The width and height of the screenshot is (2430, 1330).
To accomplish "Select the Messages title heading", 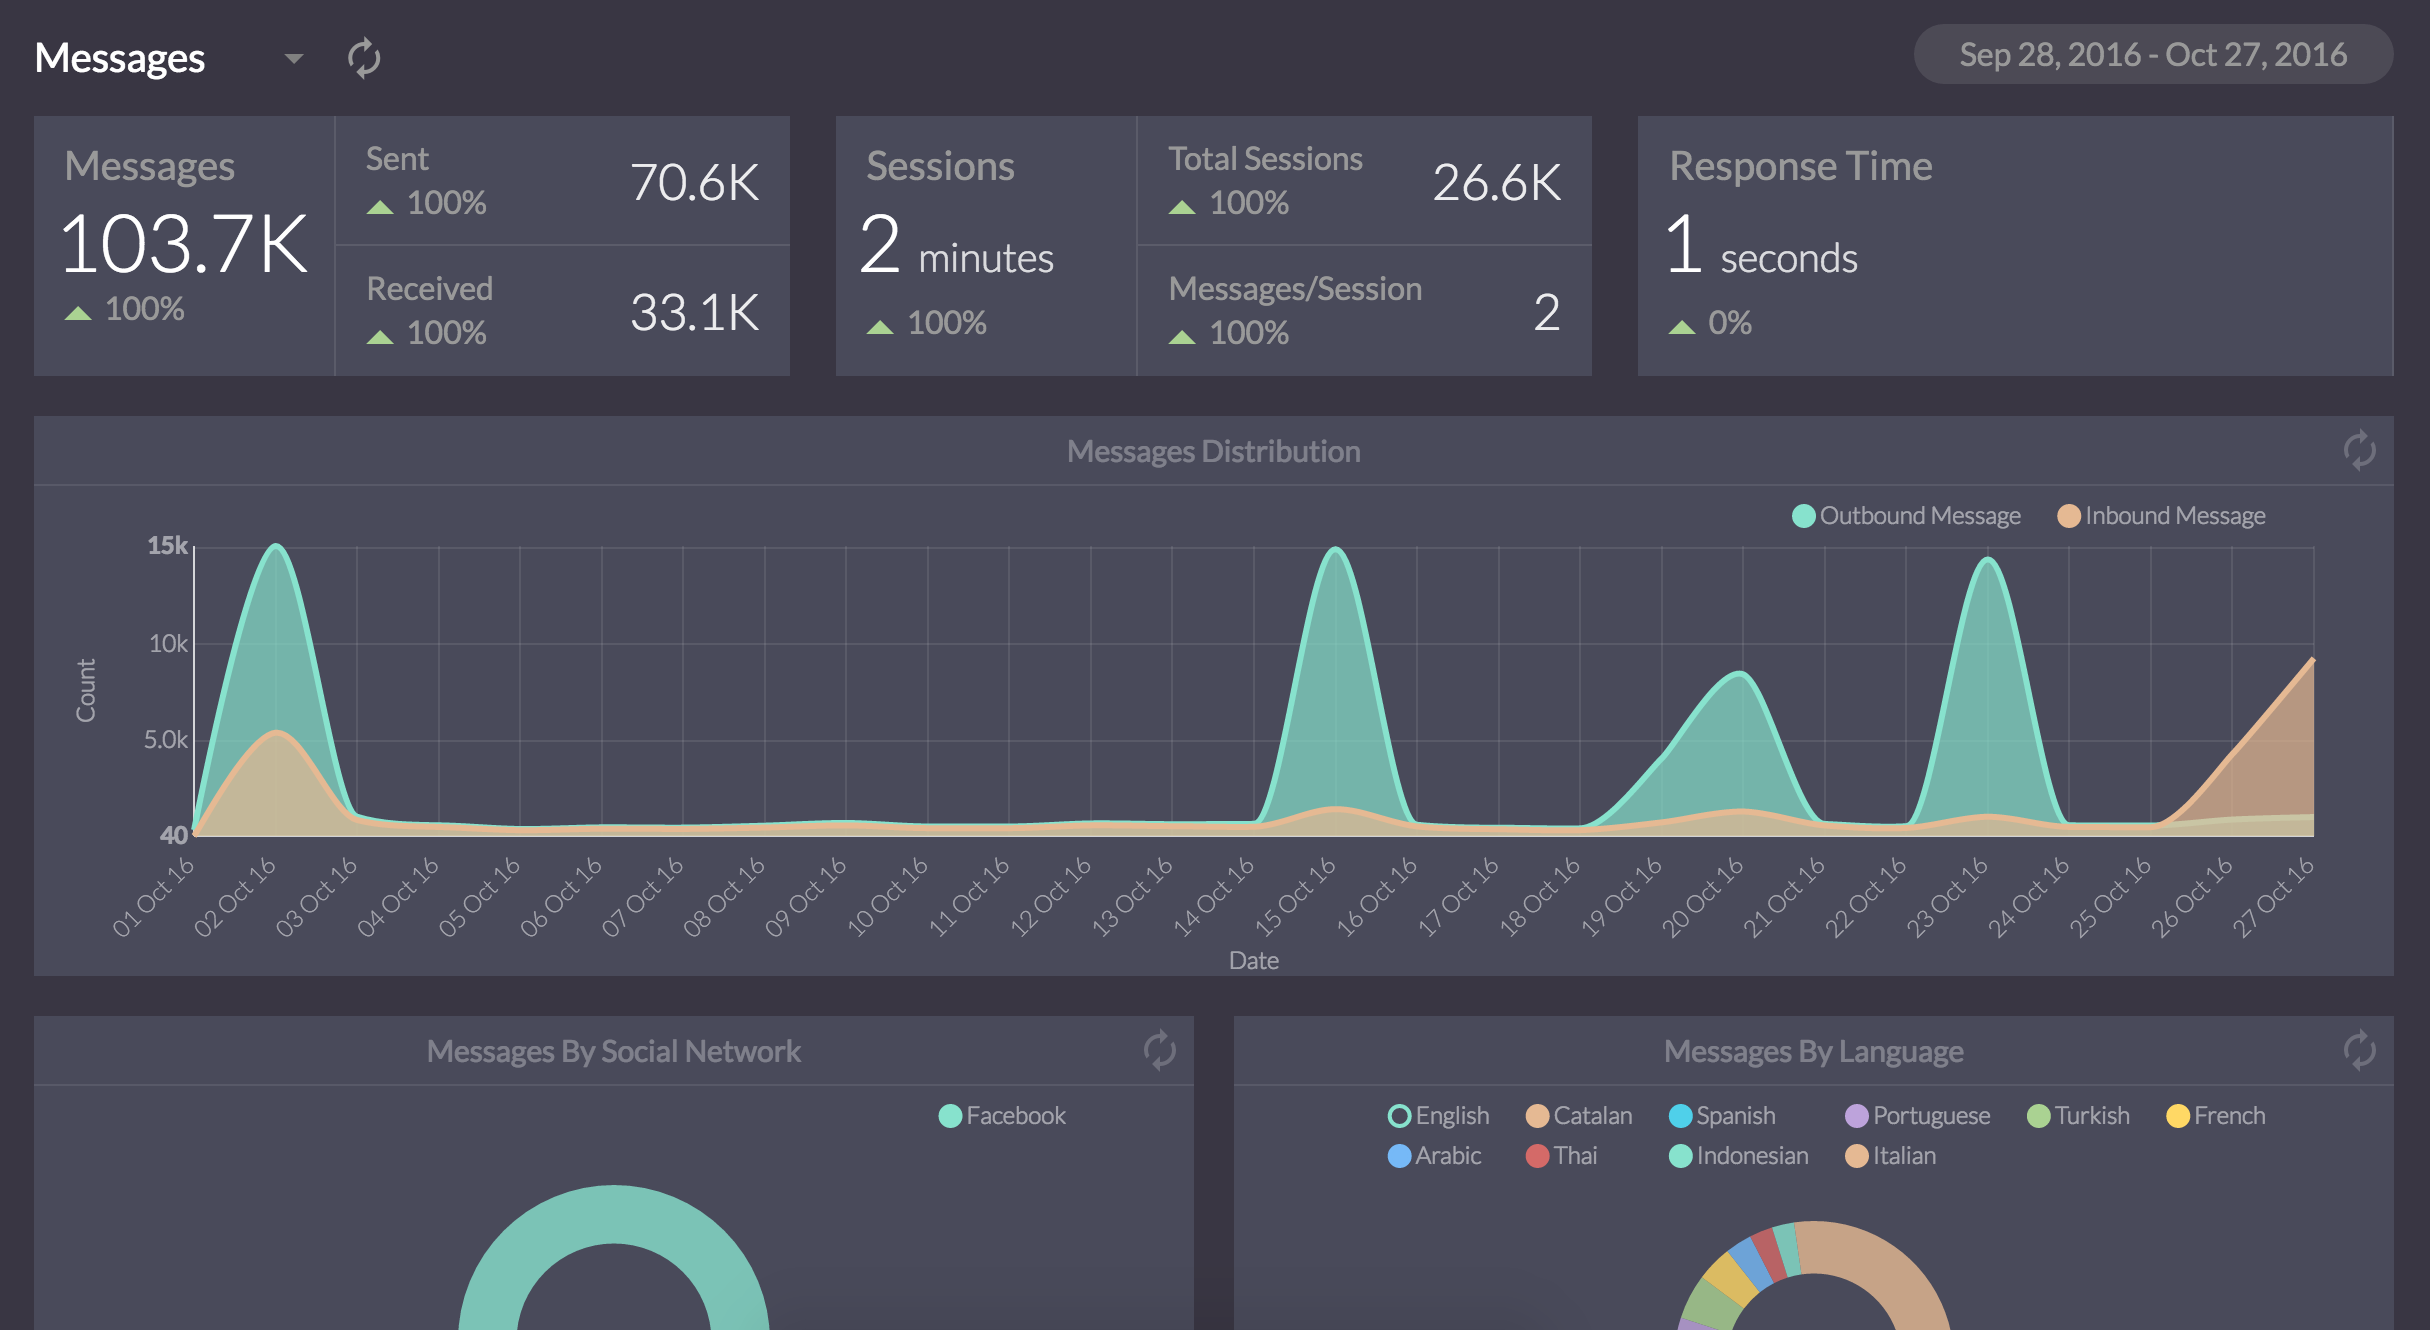I will pyautogui.click(x=120, y=59).
